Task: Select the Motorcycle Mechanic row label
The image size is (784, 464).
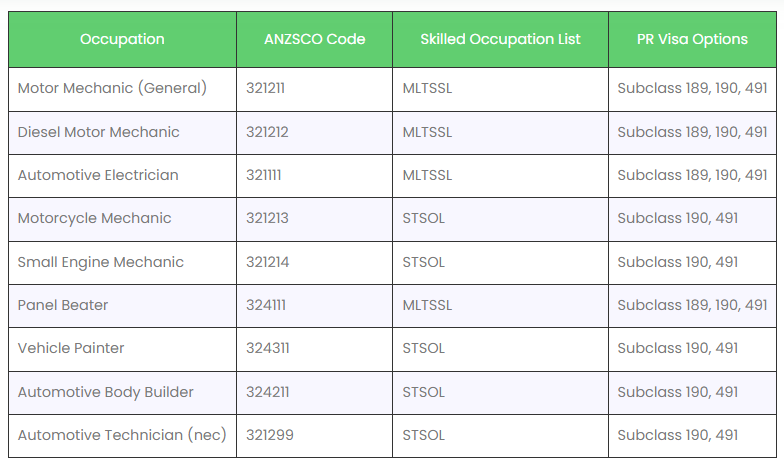Action: pos(95,218)
